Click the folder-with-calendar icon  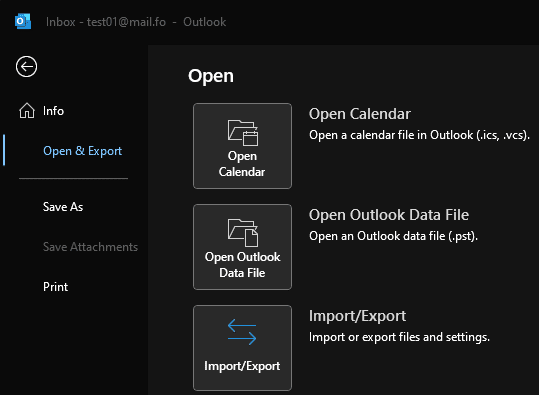point(243,132)
